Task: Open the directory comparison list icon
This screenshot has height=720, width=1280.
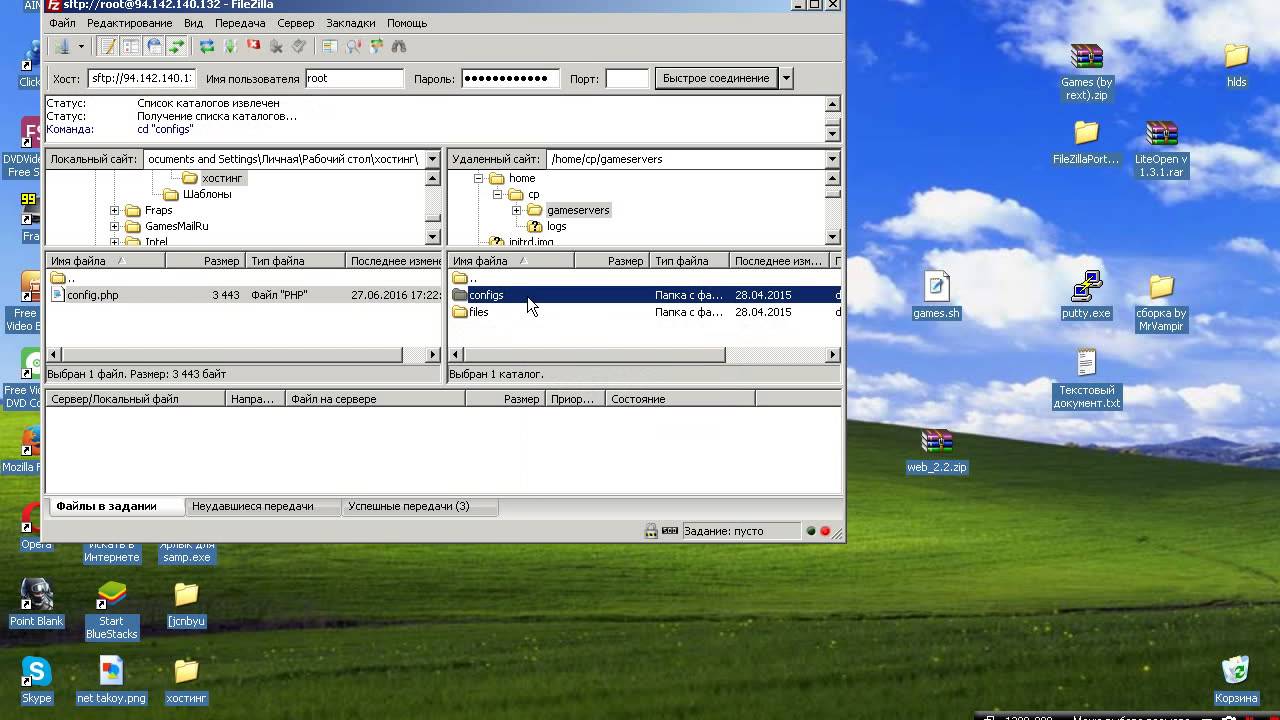Action: click(329, 46)
